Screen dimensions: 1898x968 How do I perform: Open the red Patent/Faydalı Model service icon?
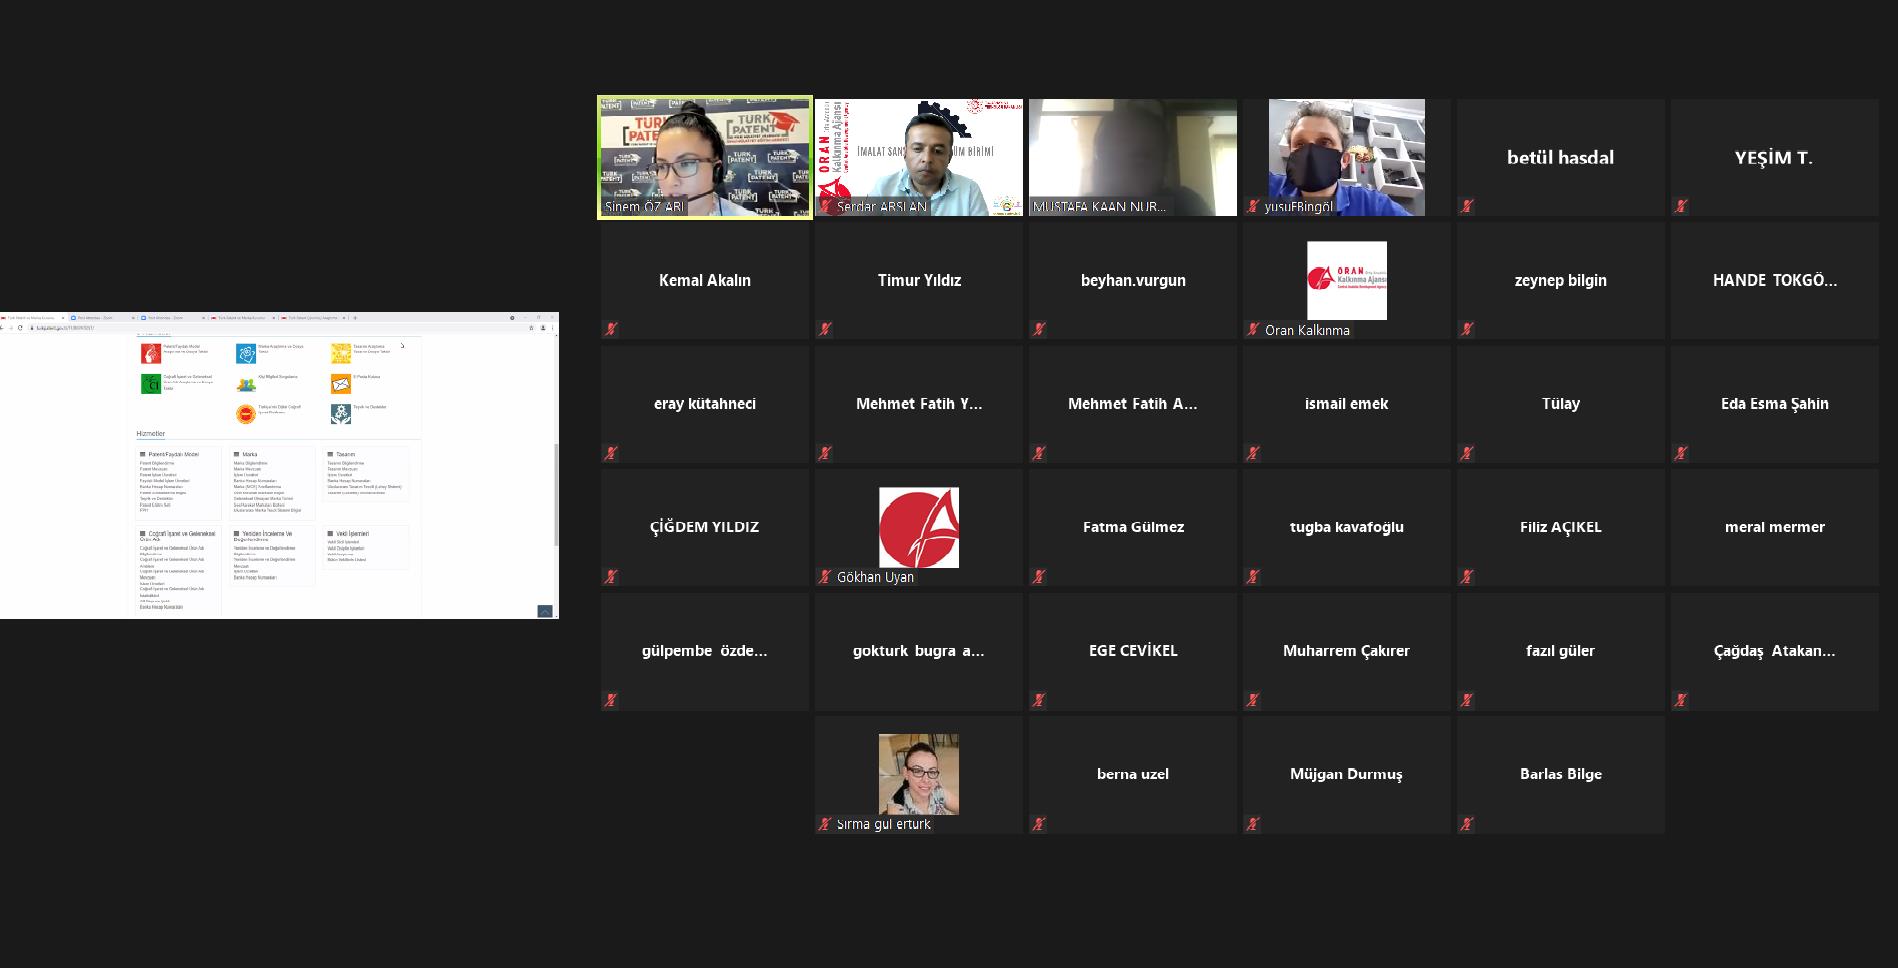pos(151,352)
